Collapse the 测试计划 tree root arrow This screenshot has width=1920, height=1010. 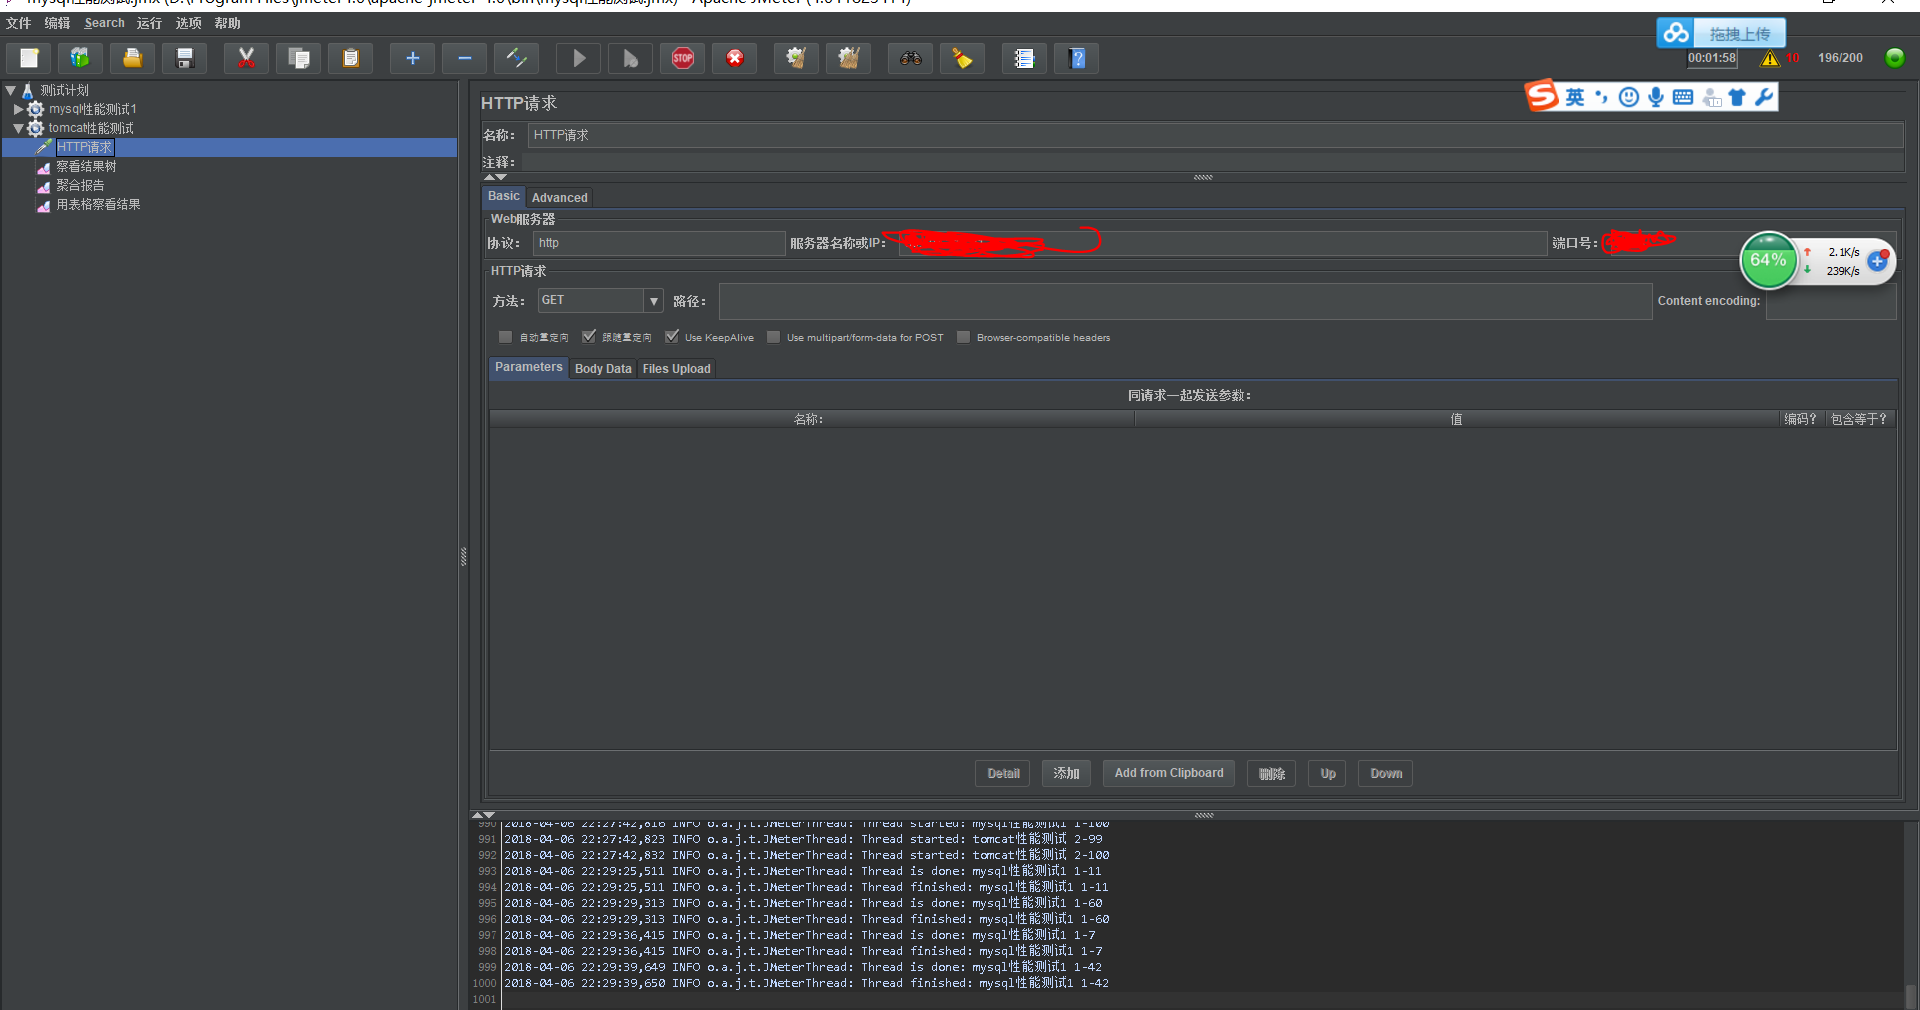11,90
